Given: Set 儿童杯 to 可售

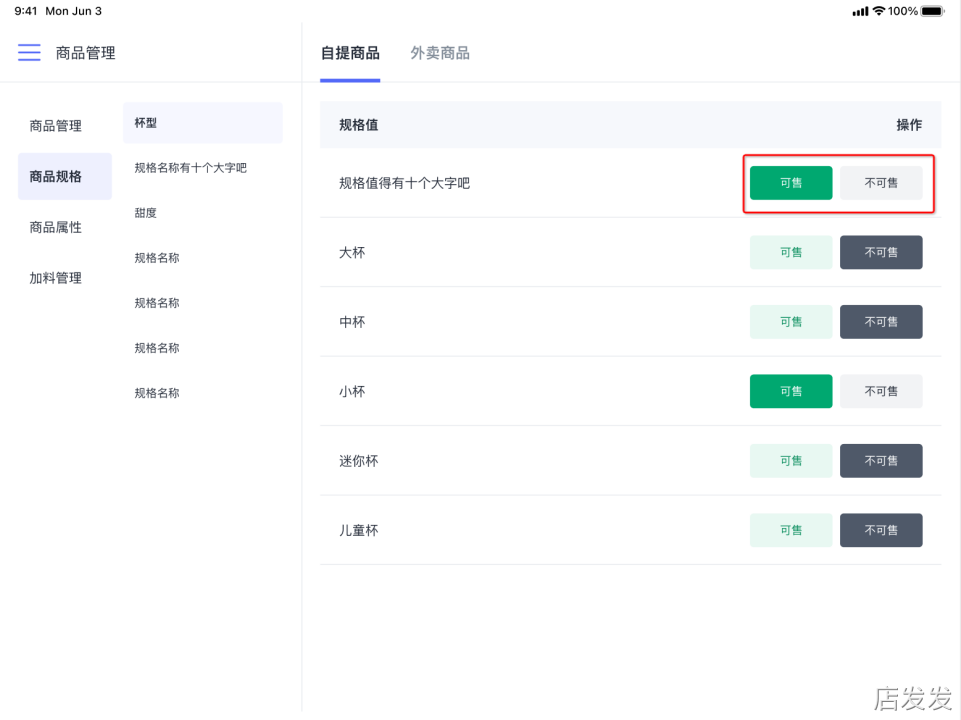Looking at the screenshot, I should (x=790, y=530).
